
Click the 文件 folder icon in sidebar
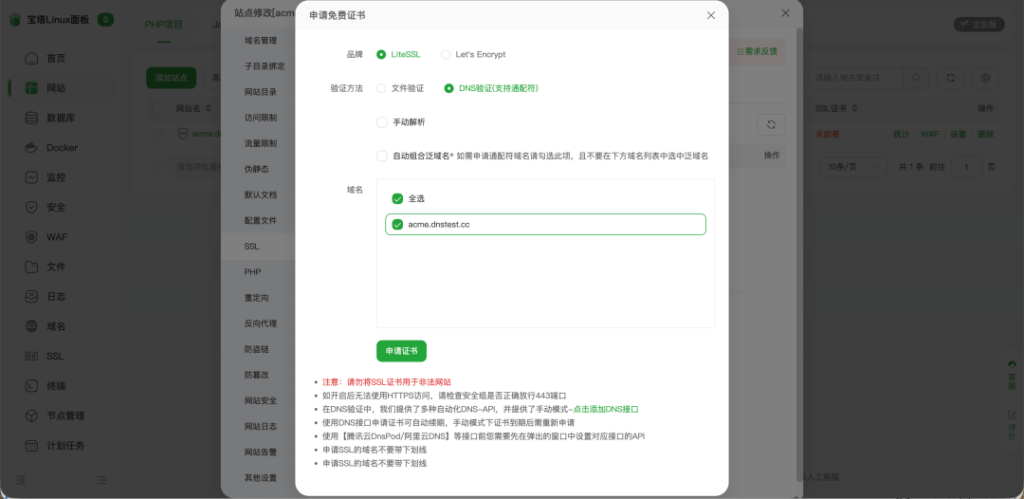[x=31, y=266]
